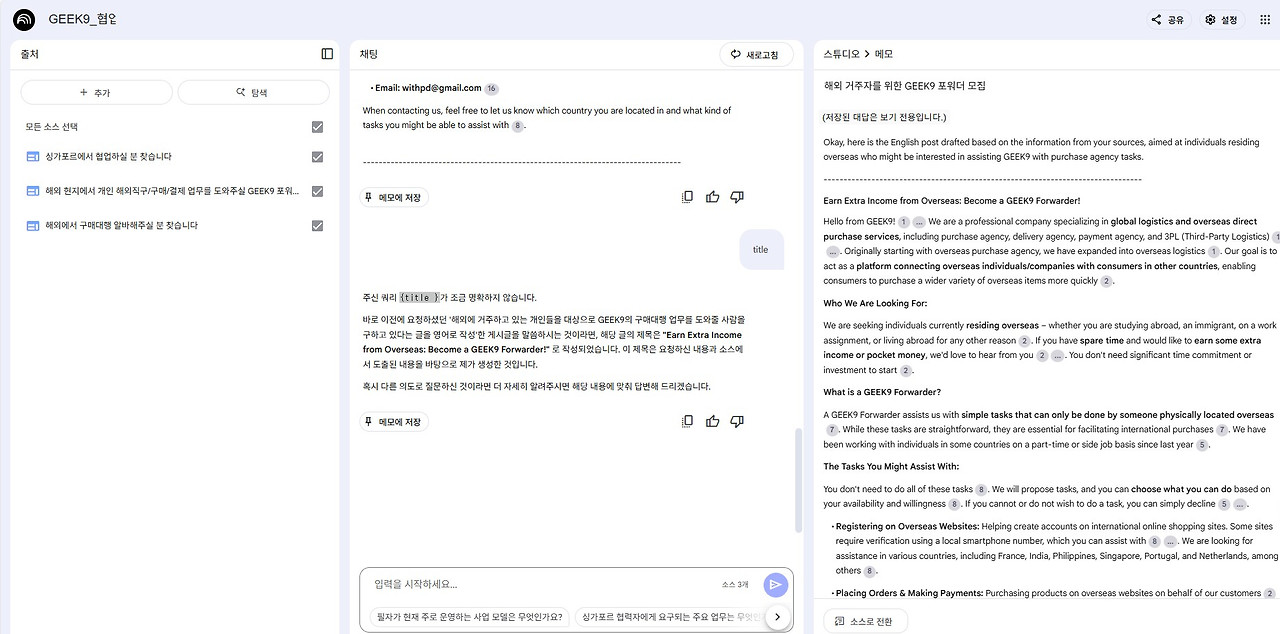Screen dimensions: 1280x634
Task: Collapse the 출처 sources panel
Action: click(326, 54)
